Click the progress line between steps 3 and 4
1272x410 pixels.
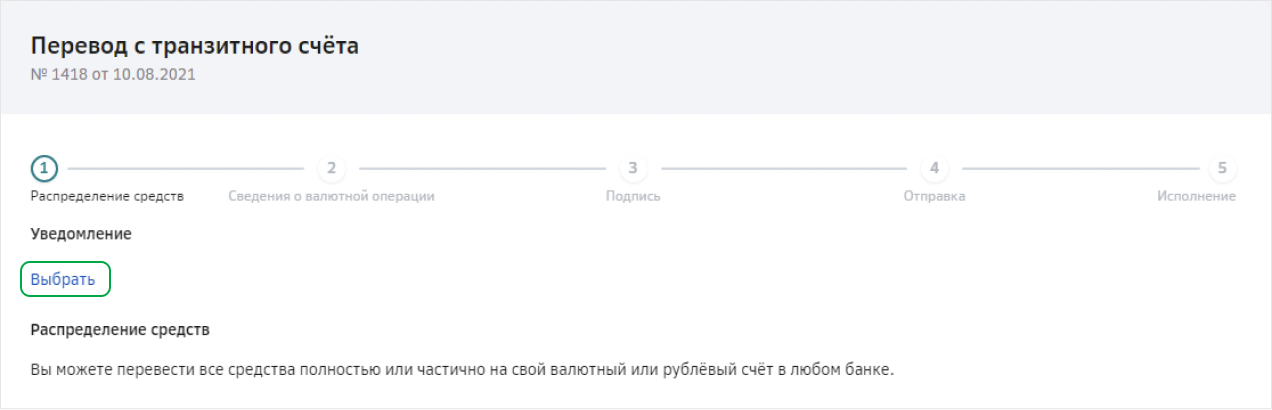pos(783,168)
